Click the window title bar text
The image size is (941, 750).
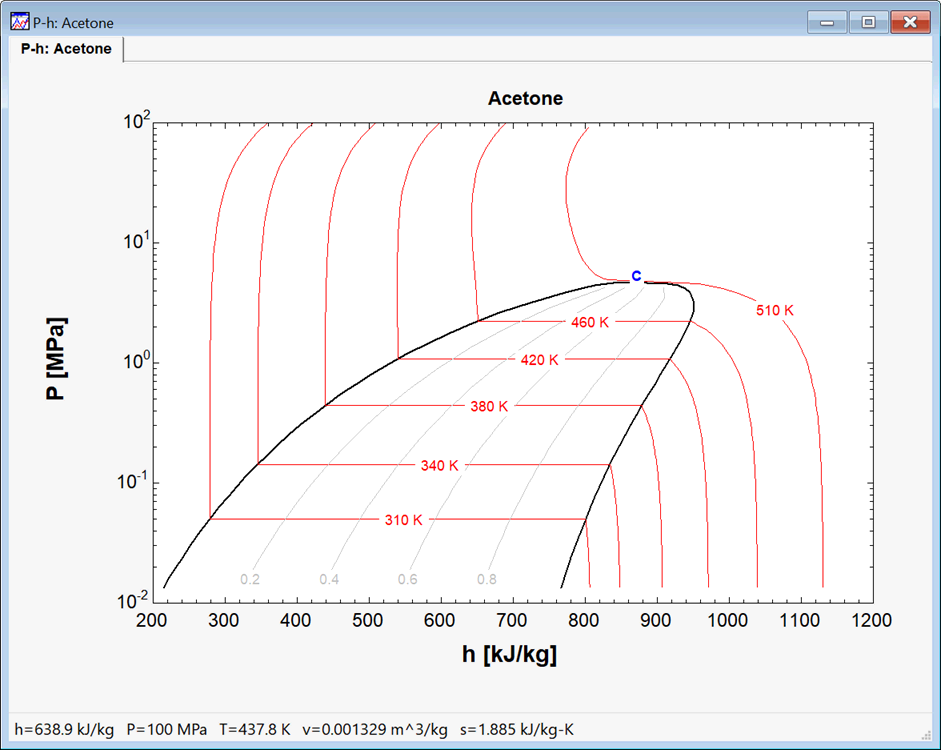[x=73, y=22]
